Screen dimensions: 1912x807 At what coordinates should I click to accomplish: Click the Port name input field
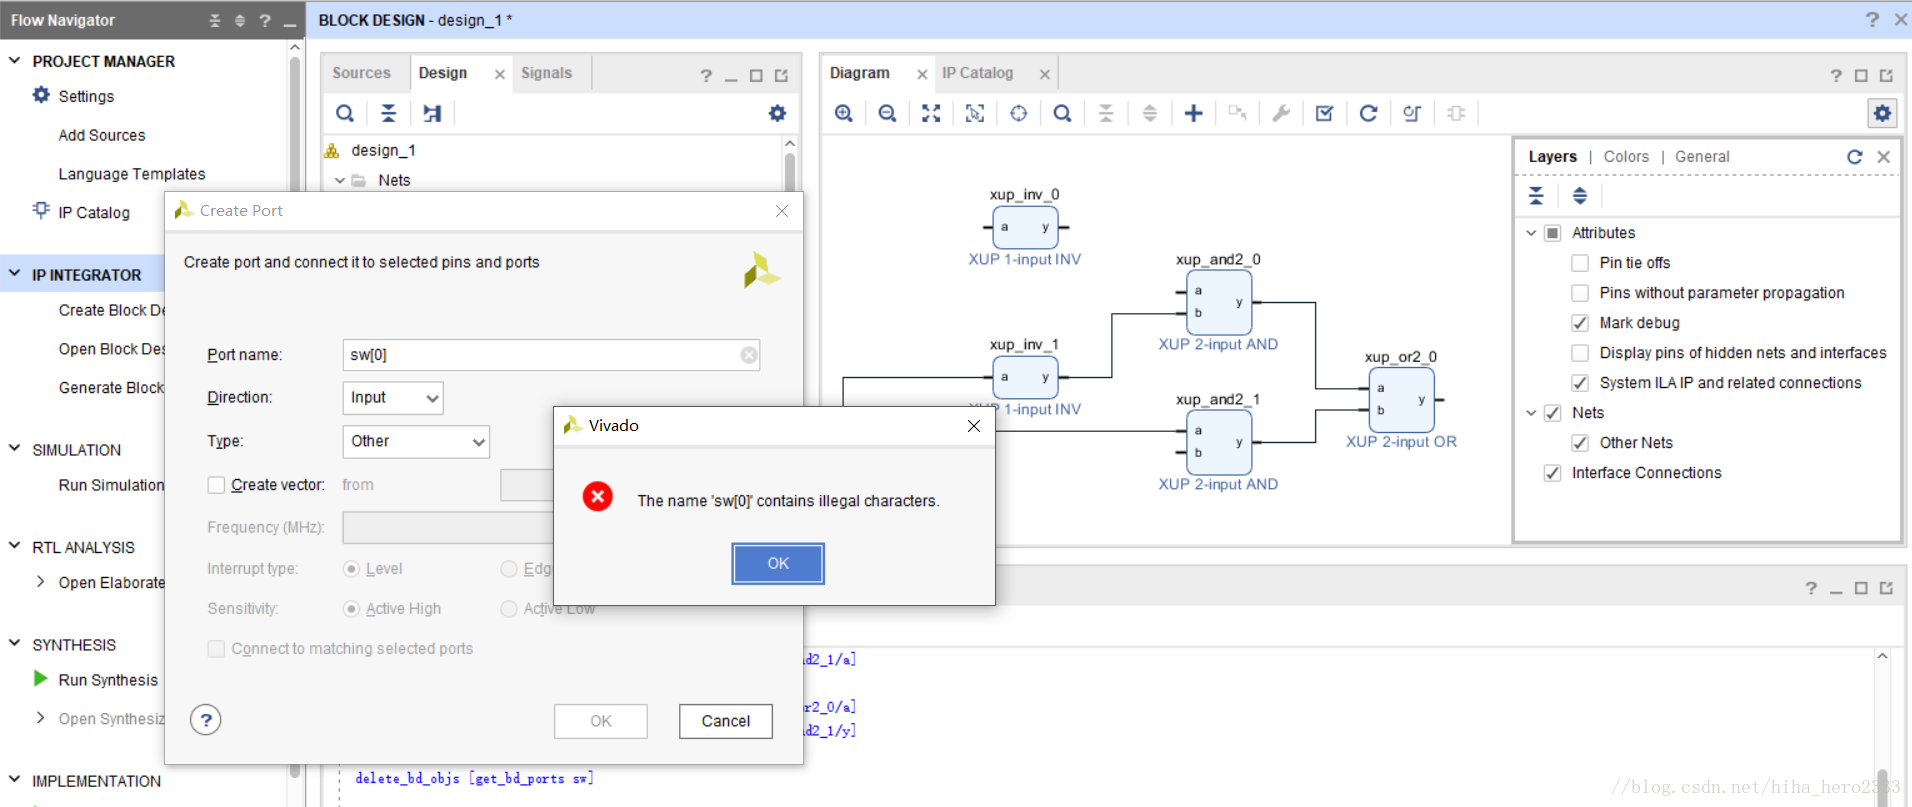[x=551, y=355]
